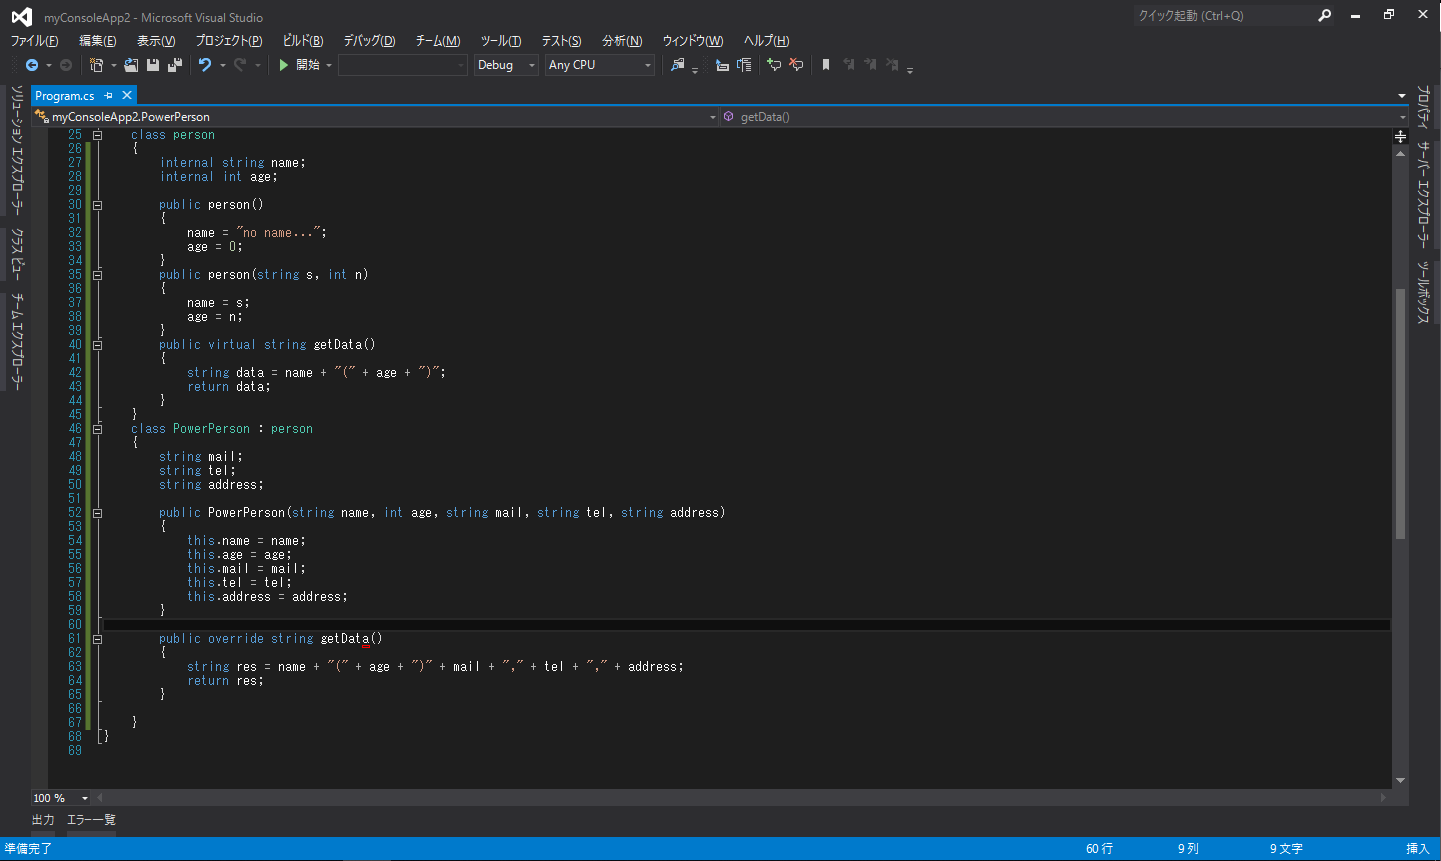Close the Program.cs tab
Screen dimensions: 1441x861
click(127, 95)
